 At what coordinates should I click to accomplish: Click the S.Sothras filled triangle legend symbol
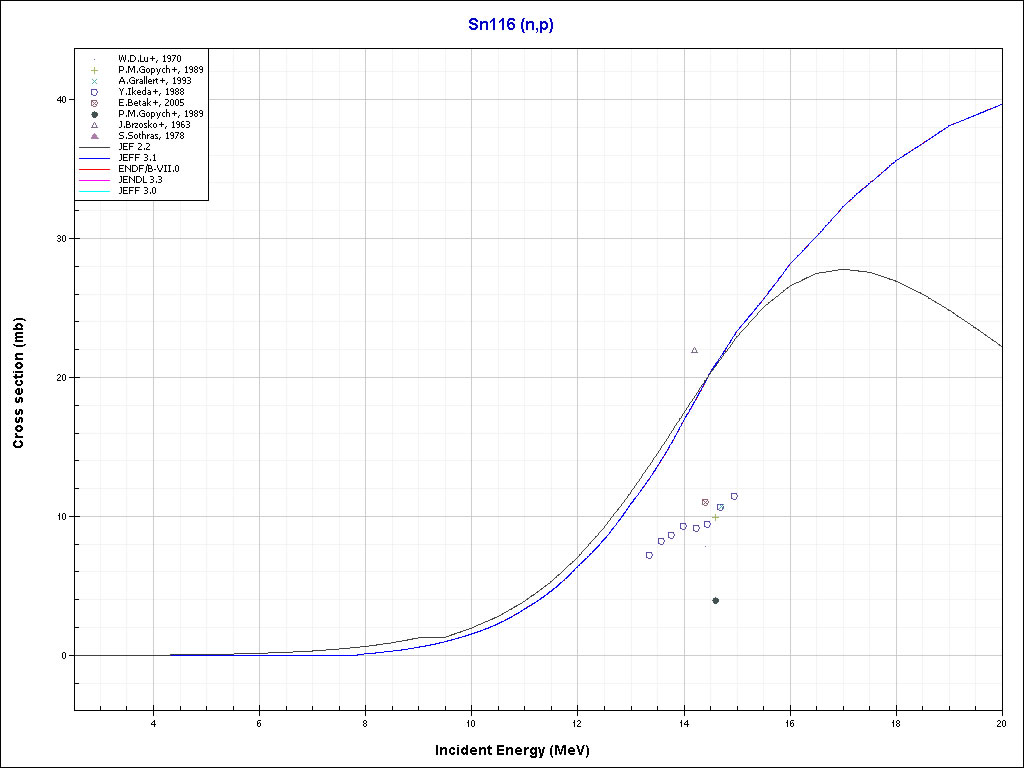point(94,136)
